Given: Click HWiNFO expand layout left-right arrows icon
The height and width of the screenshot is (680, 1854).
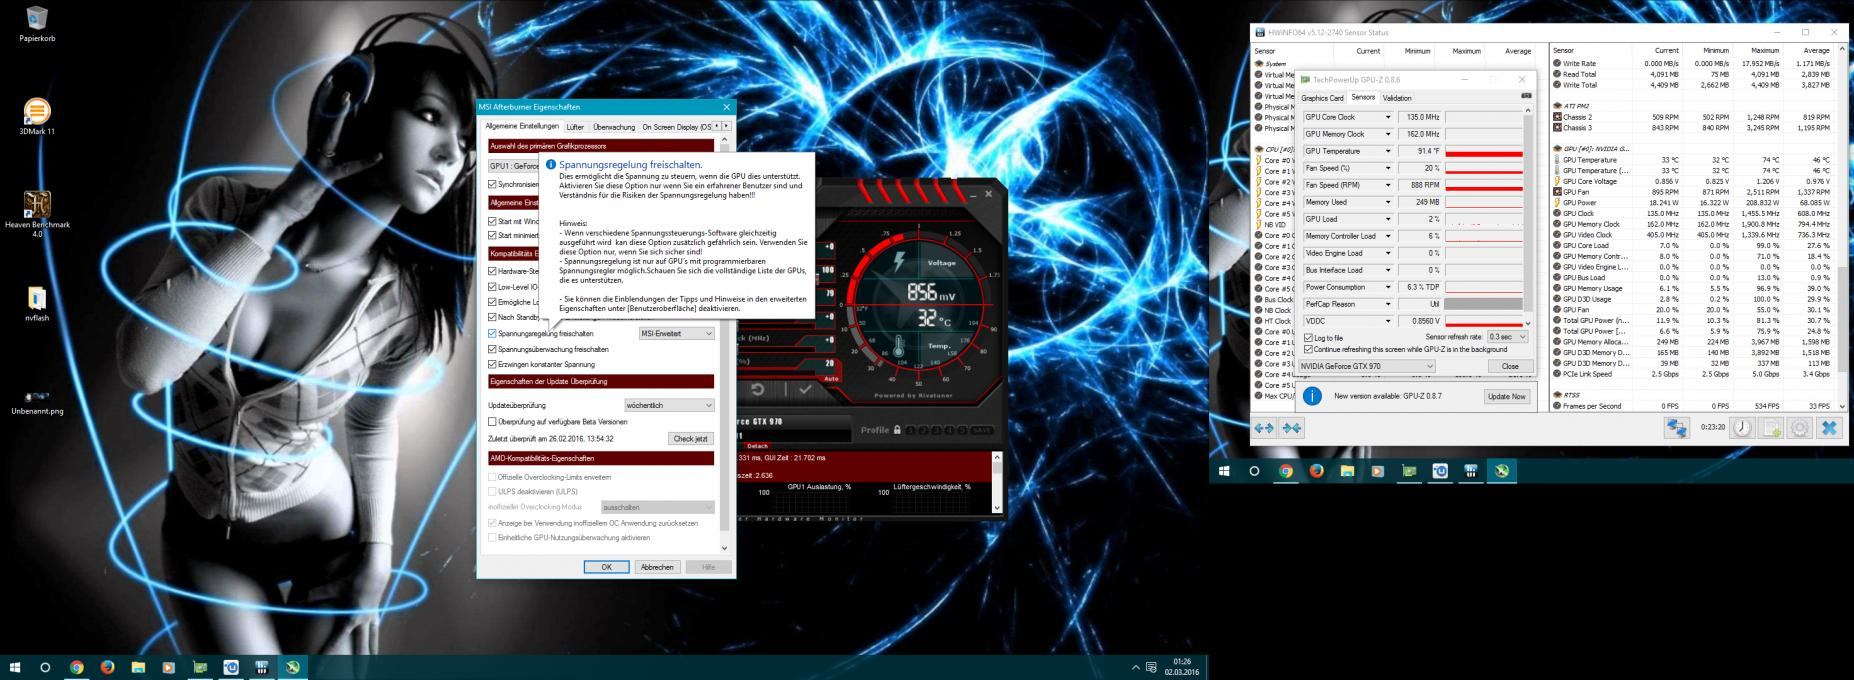Looking at the screenshot, I should (1264, 428).
